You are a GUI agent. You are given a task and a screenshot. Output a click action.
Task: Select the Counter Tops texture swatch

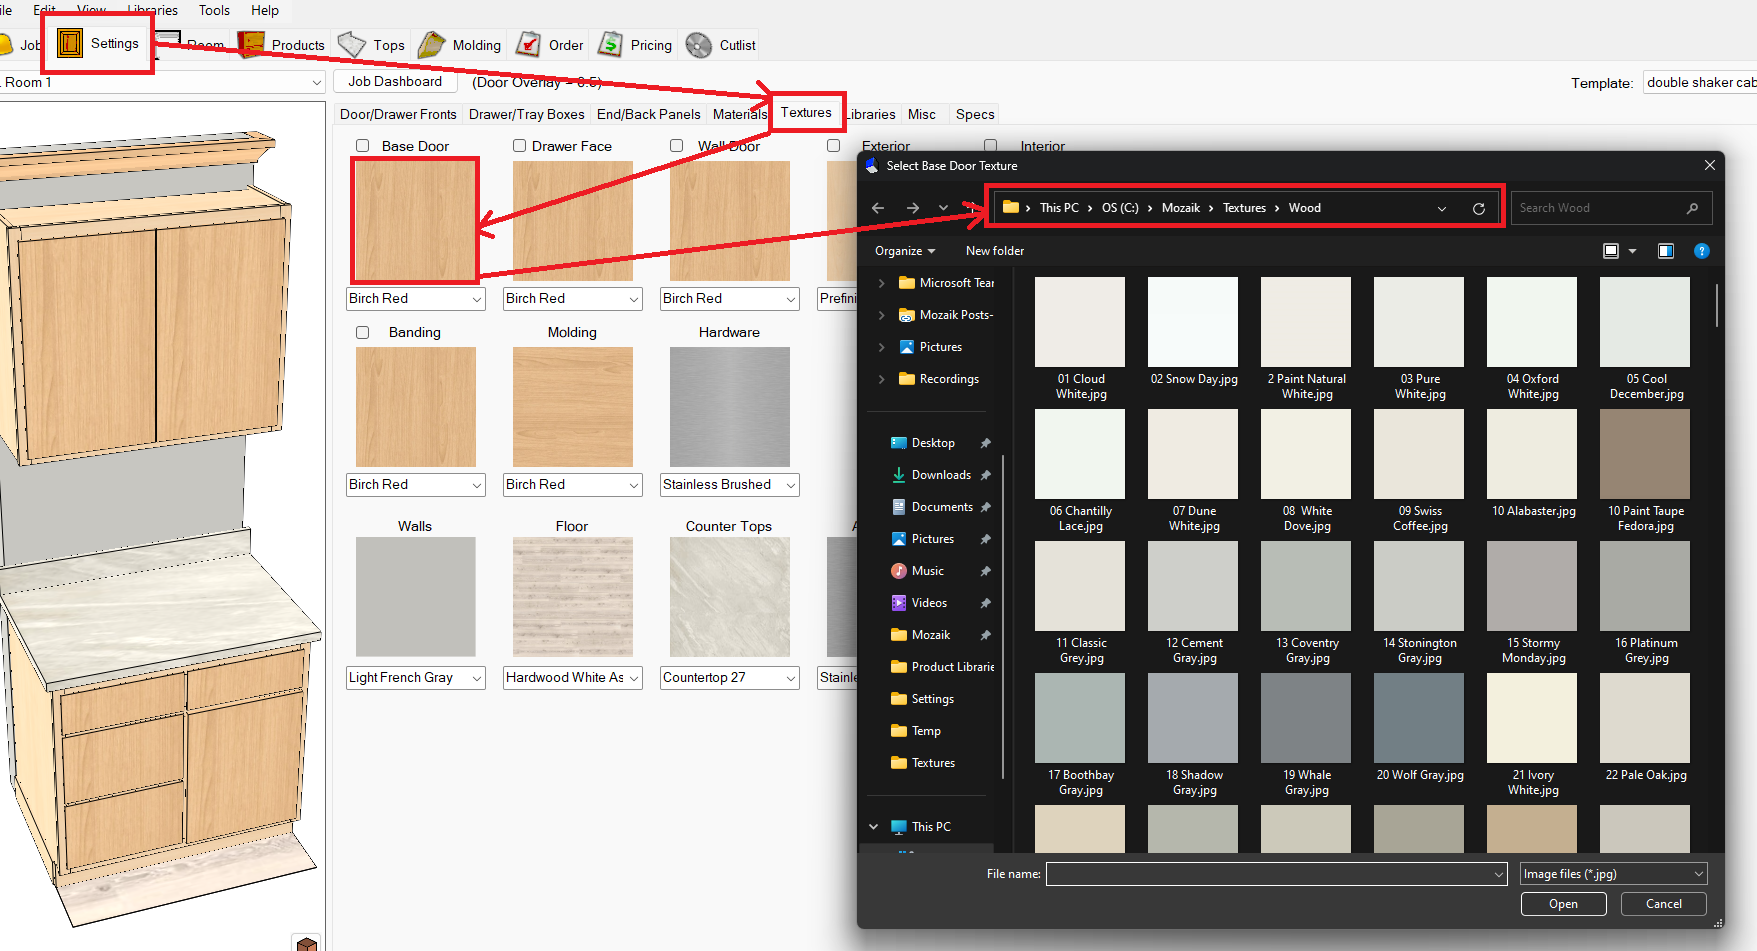click(x=729, y=597)
